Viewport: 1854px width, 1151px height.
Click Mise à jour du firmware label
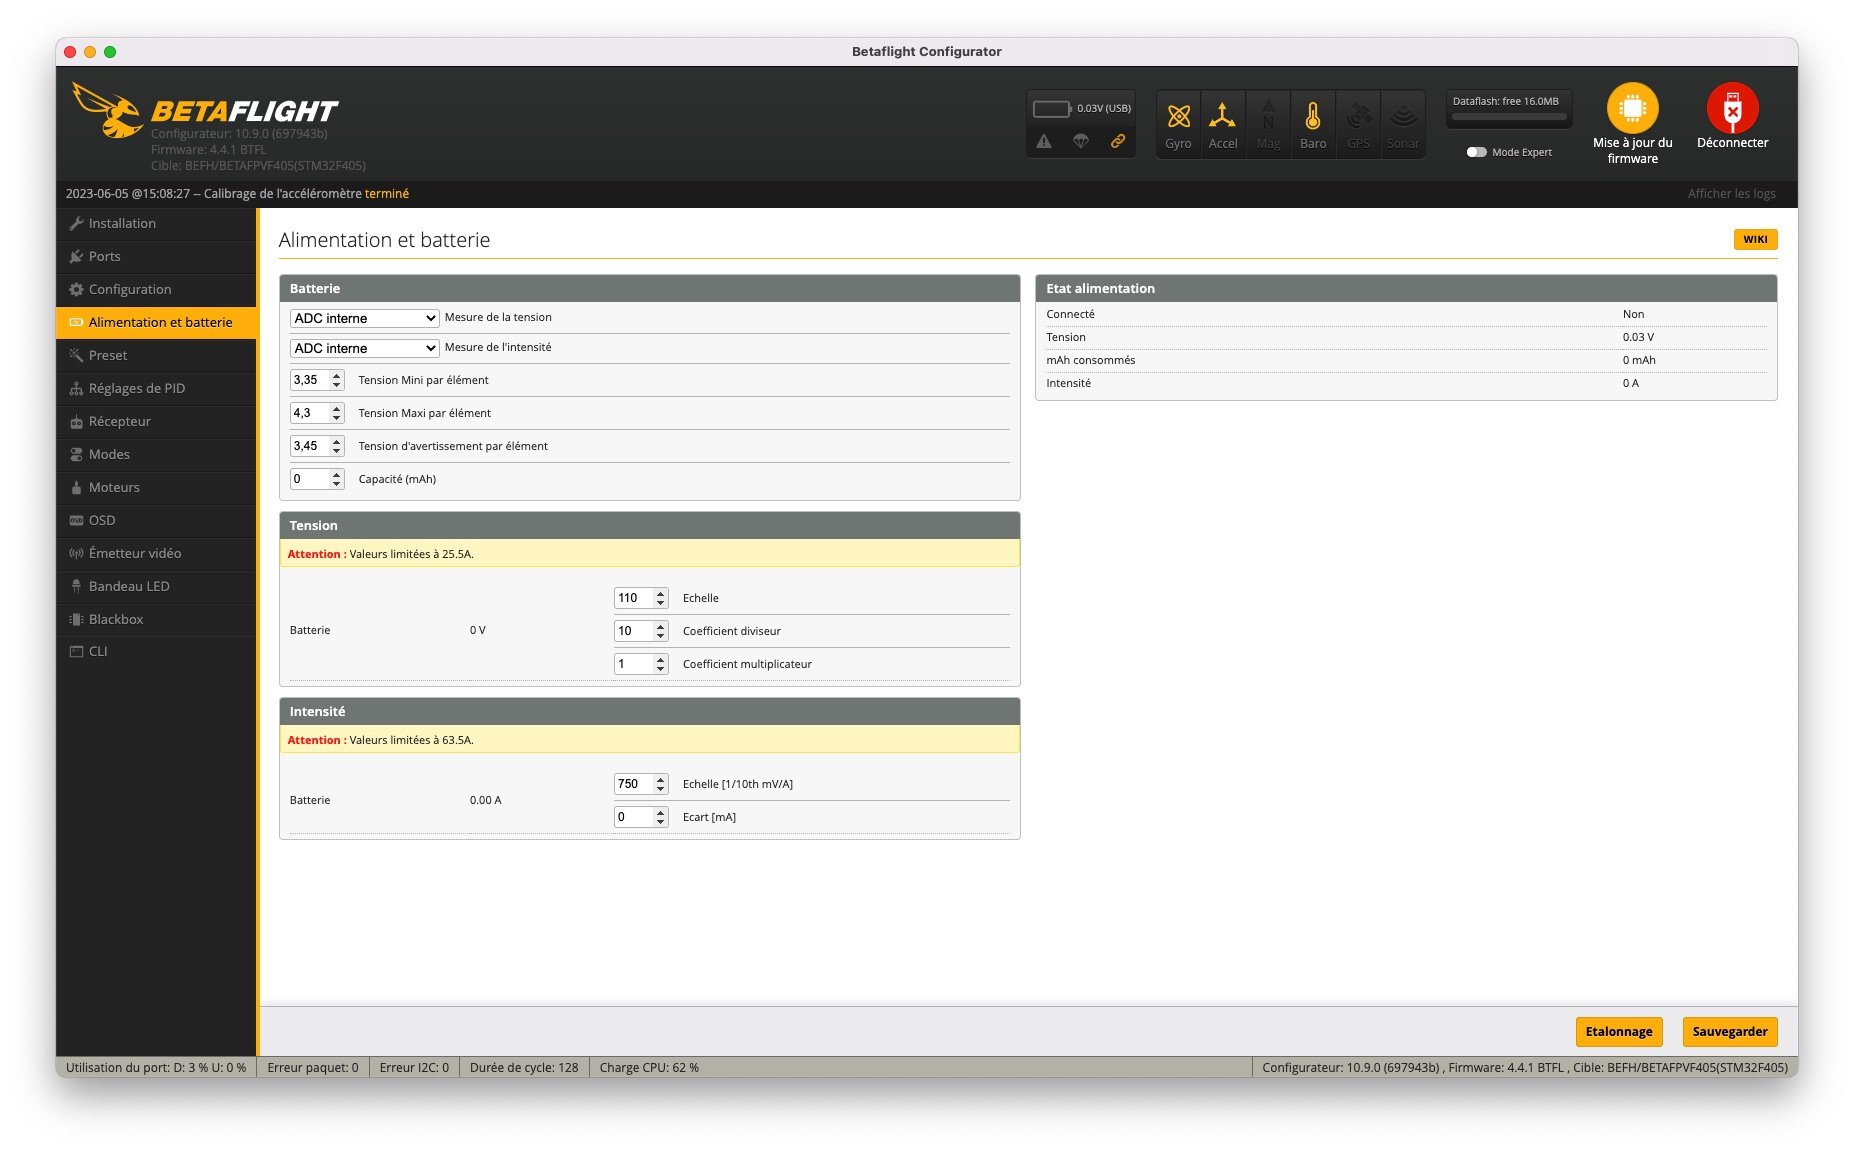[x=1632, y=151]
